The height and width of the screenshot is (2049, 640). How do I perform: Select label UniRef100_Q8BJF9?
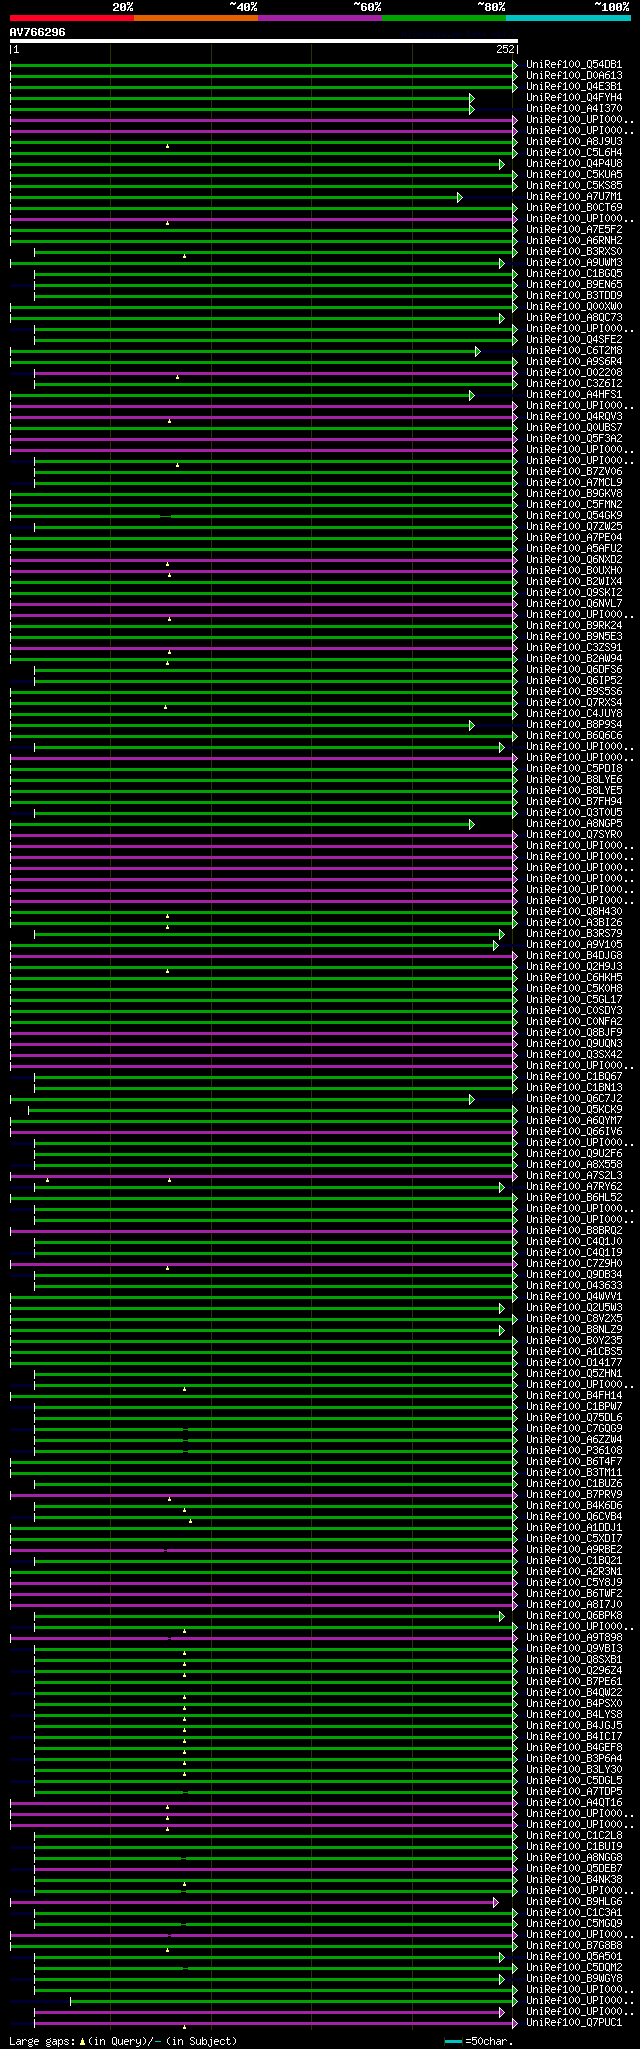pyautogui.click(x=574, y=1033)
